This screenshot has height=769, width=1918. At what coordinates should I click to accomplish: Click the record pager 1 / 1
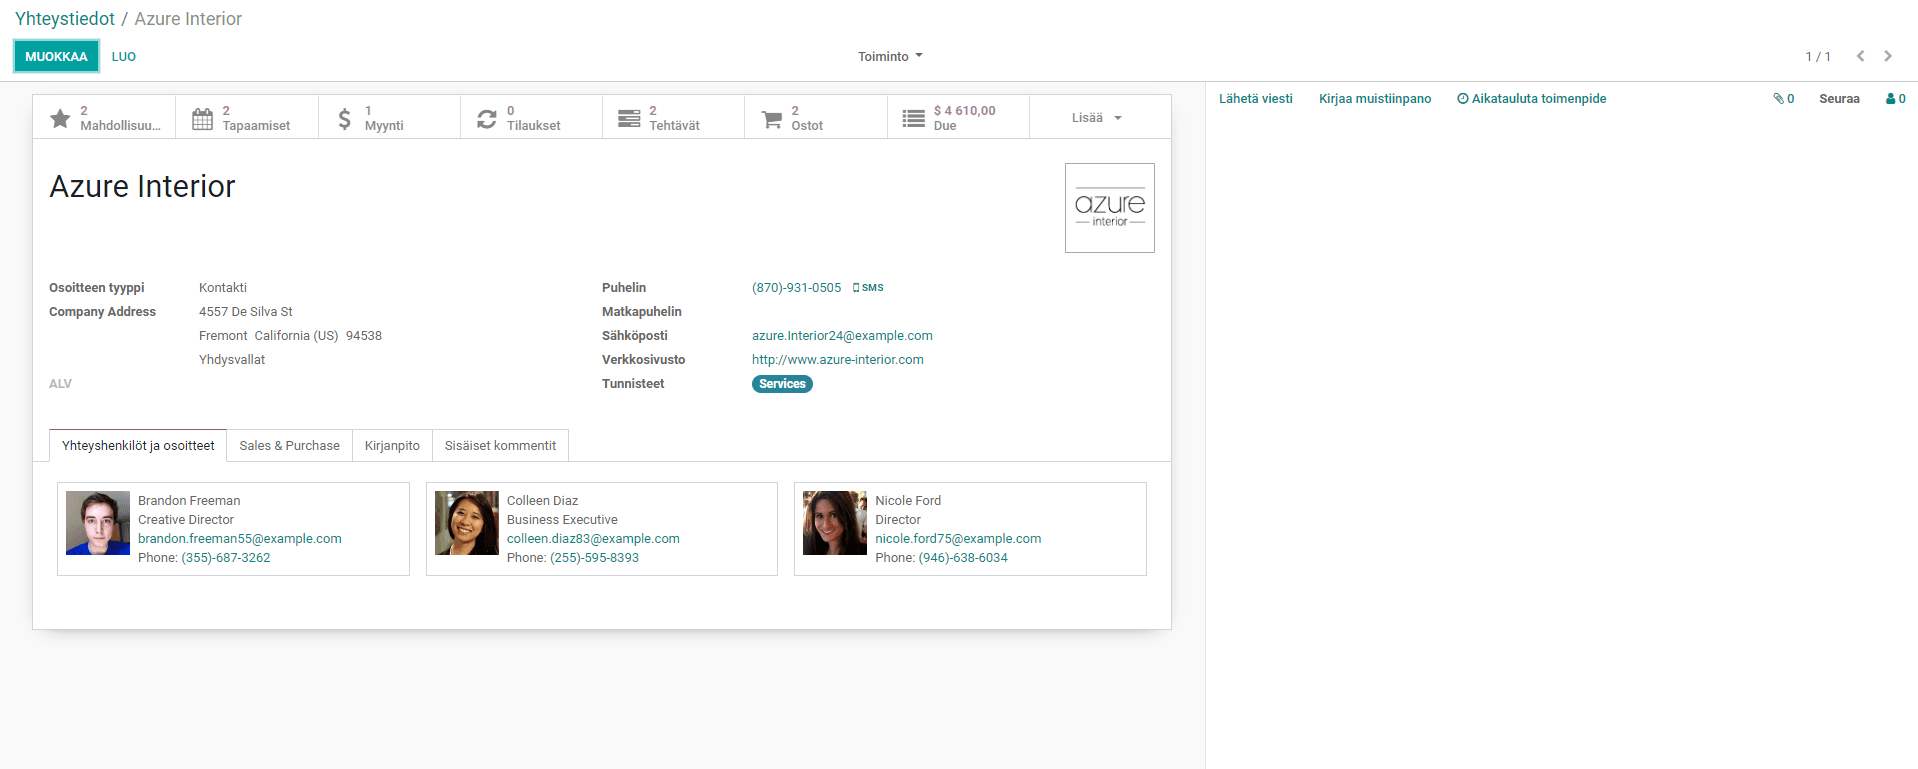[1818, 57]
